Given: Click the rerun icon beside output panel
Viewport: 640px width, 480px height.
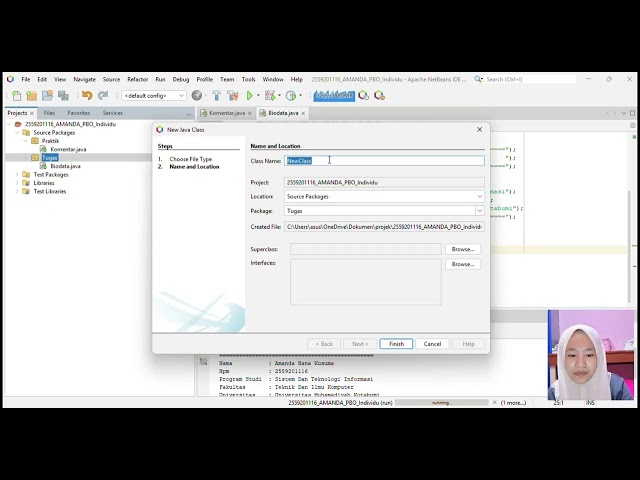Looking at the screenshot, I should (x=203, y=362).
